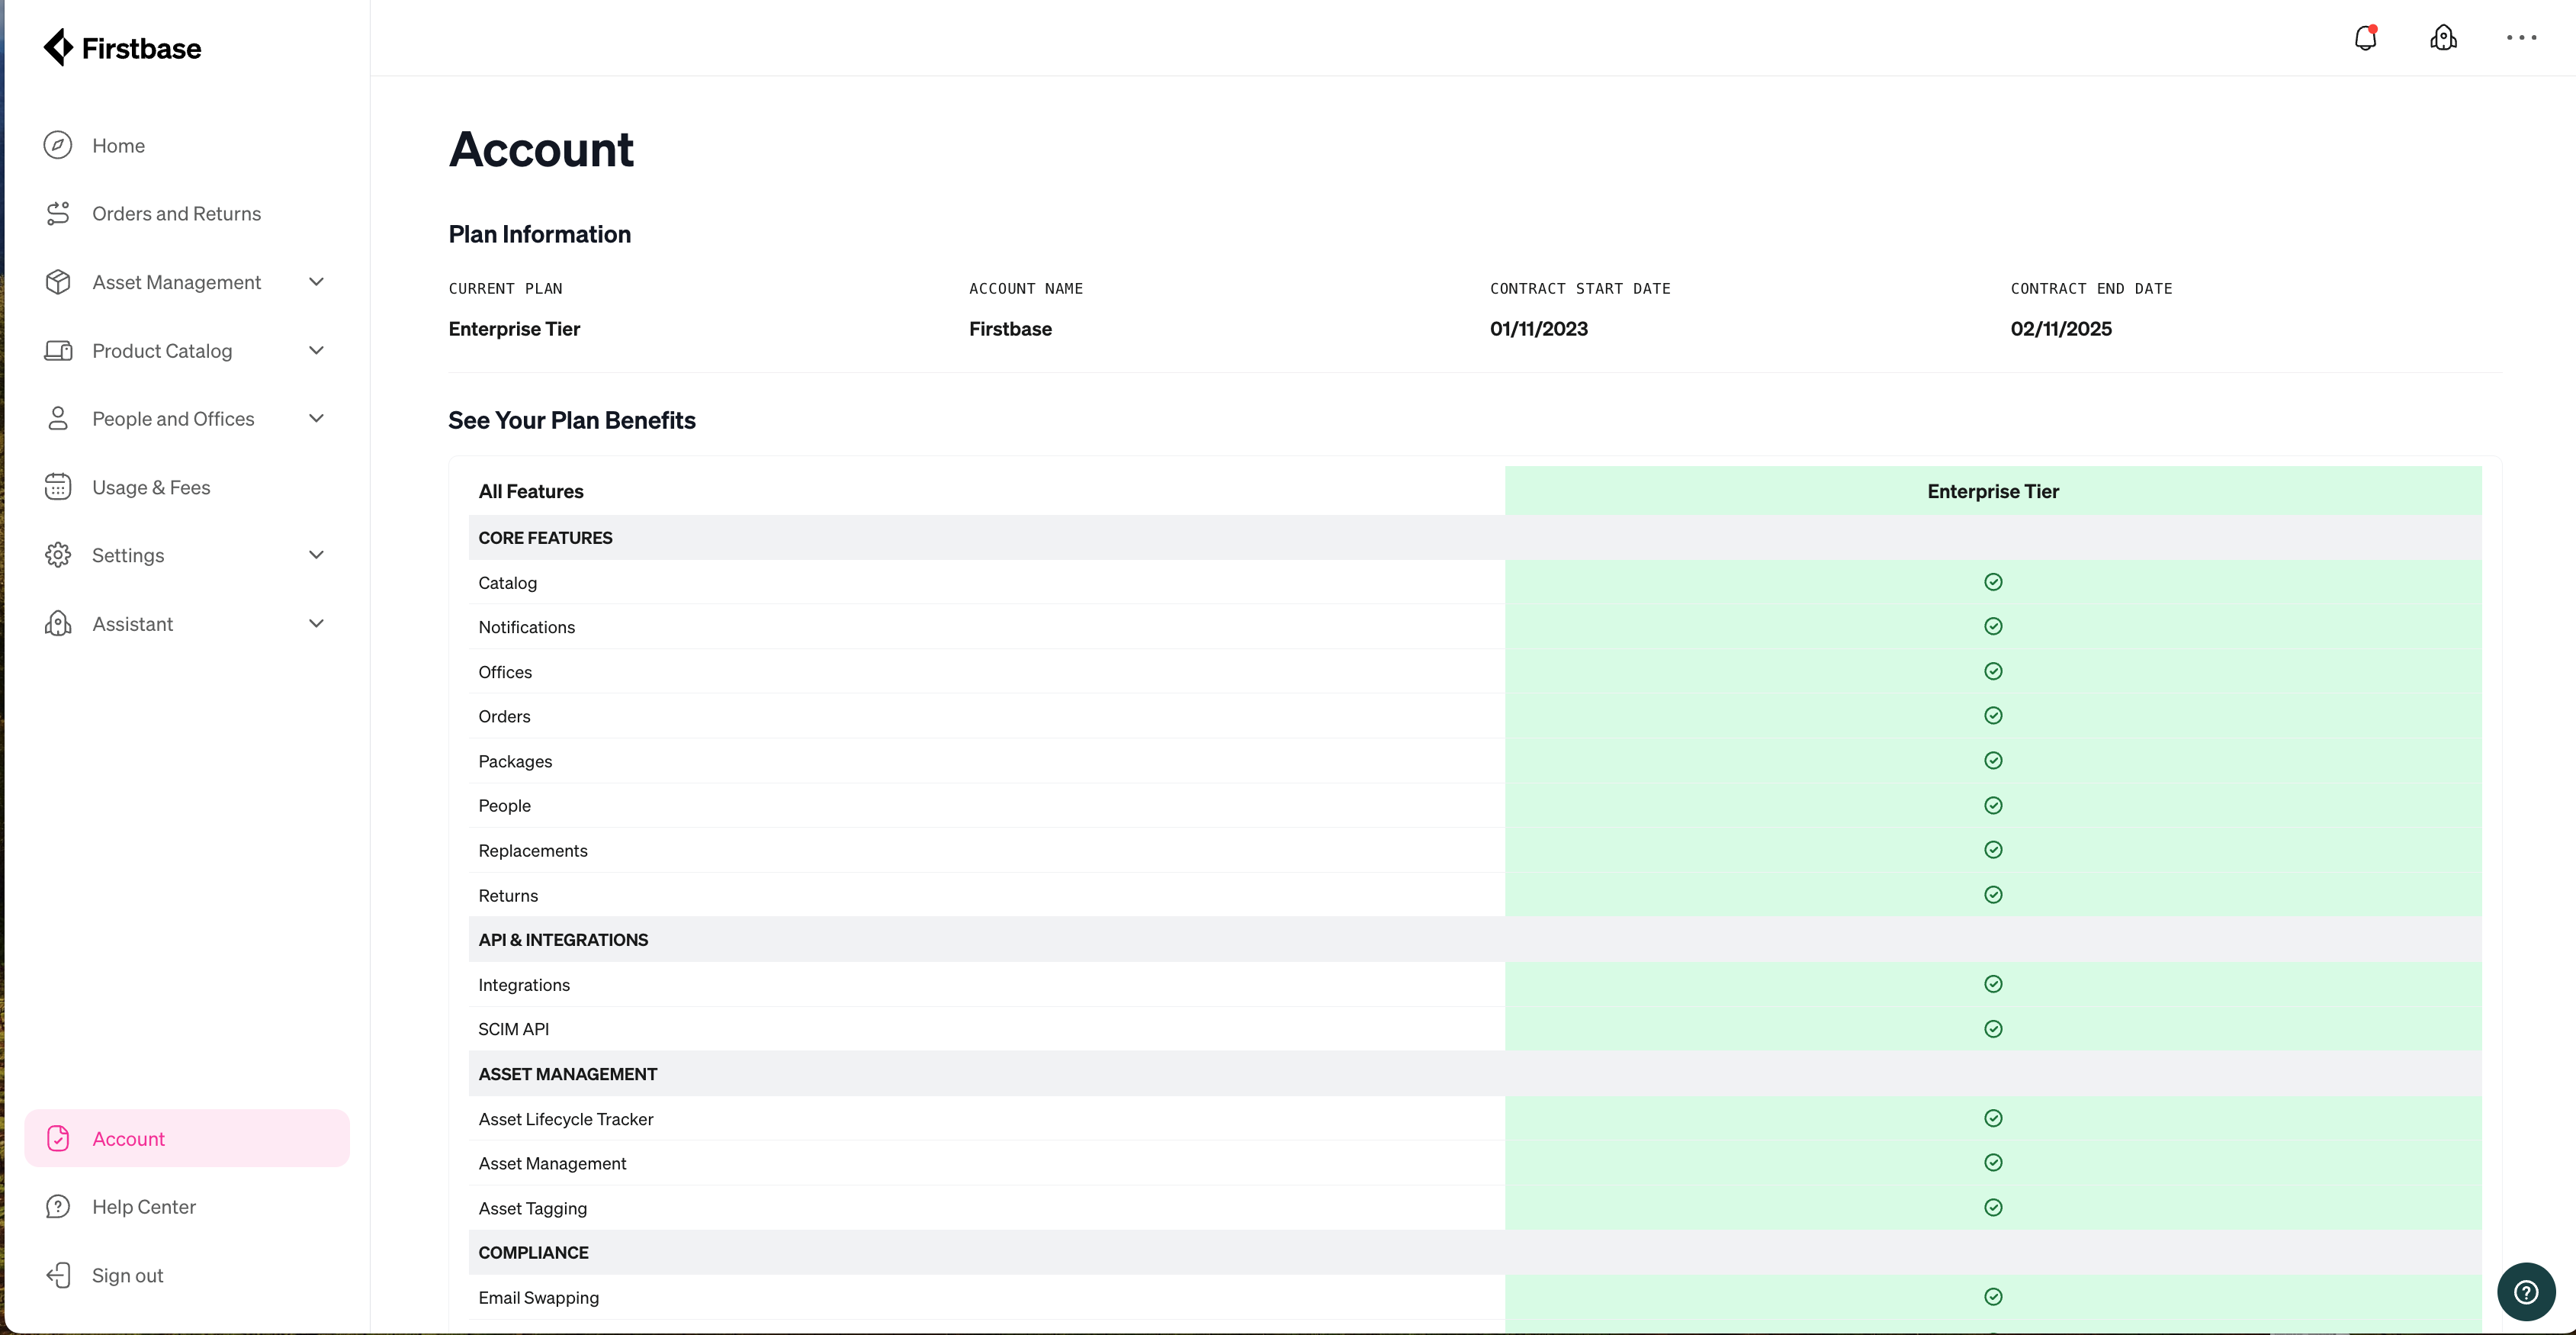Click the Asset Management cube icon
The image size is (2576, 1335).
(58, 282)
